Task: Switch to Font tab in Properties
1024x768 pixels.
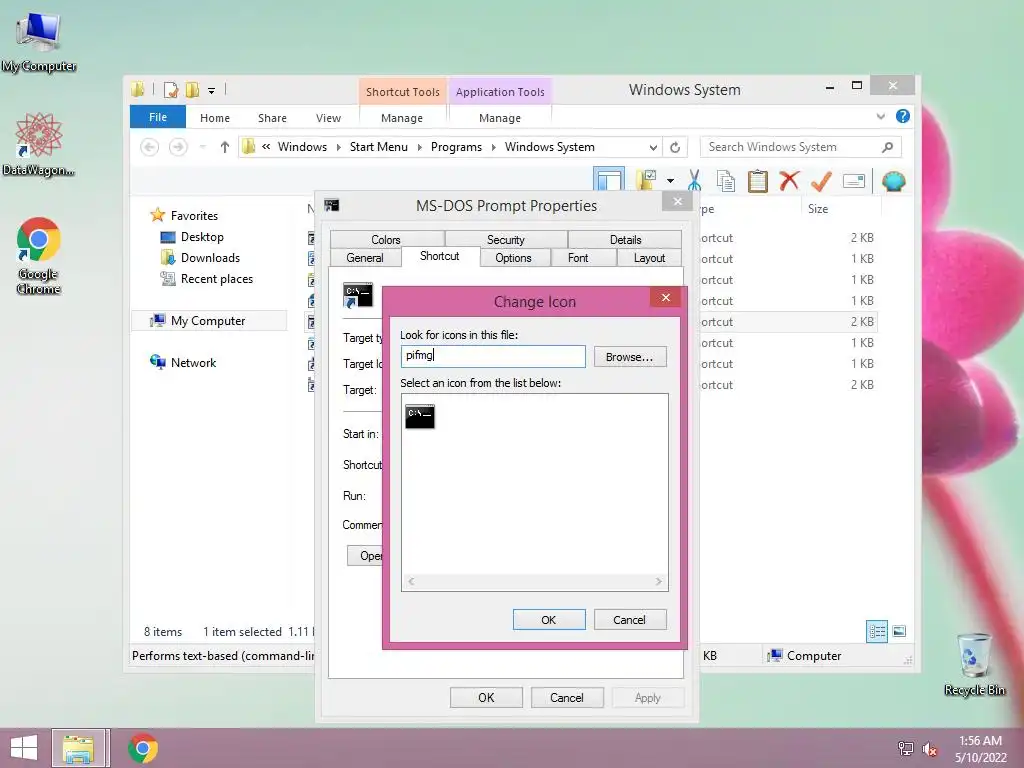Action: (x=578, y=258)
